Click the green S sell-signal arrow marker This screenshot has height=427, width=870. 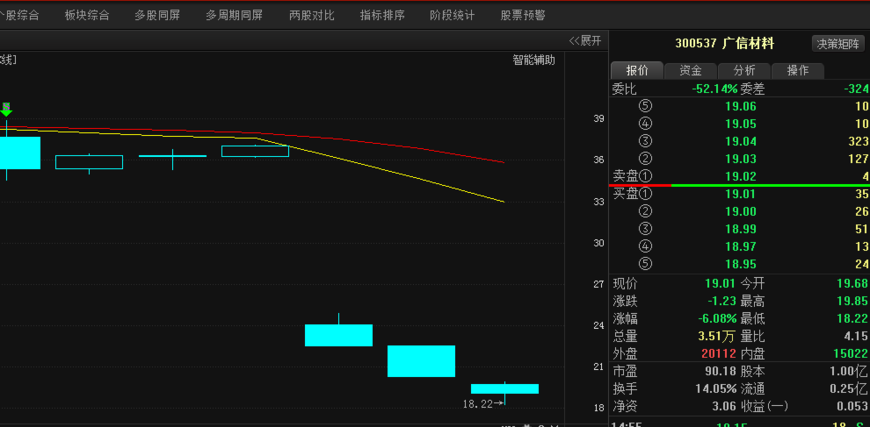[6, 108]
